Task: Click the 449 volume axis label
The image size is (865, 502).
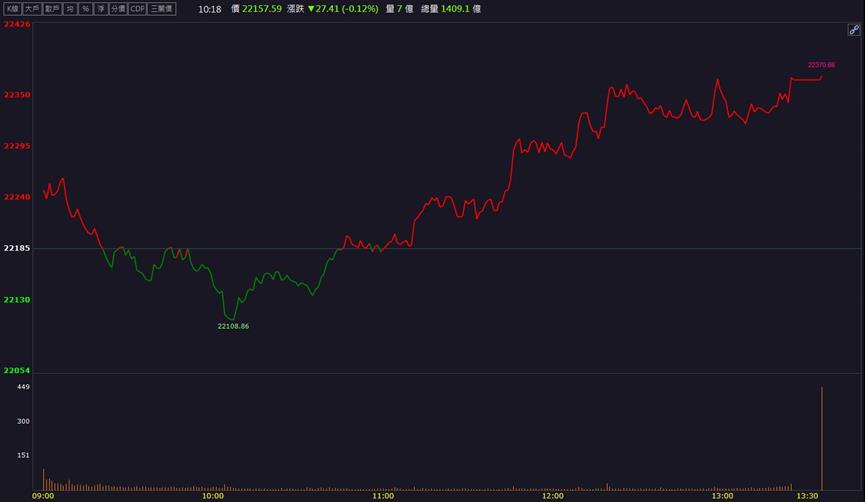Action: 23,387
